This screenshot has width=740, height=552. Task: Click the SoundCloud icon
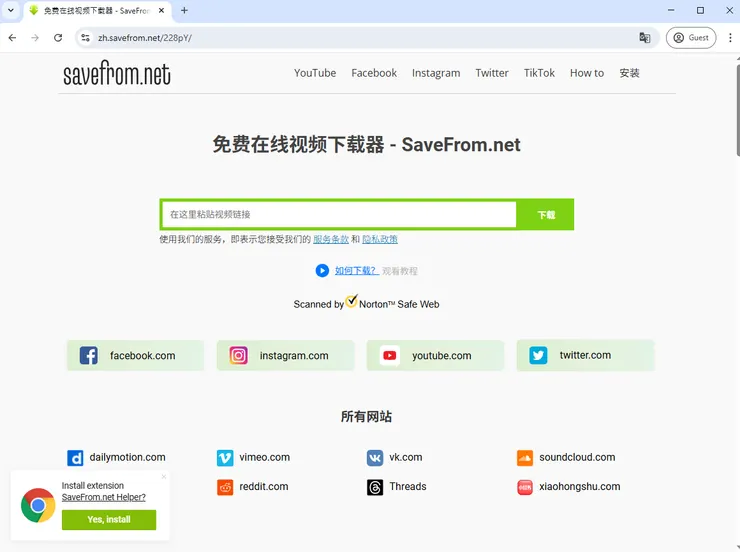[525, 458]
